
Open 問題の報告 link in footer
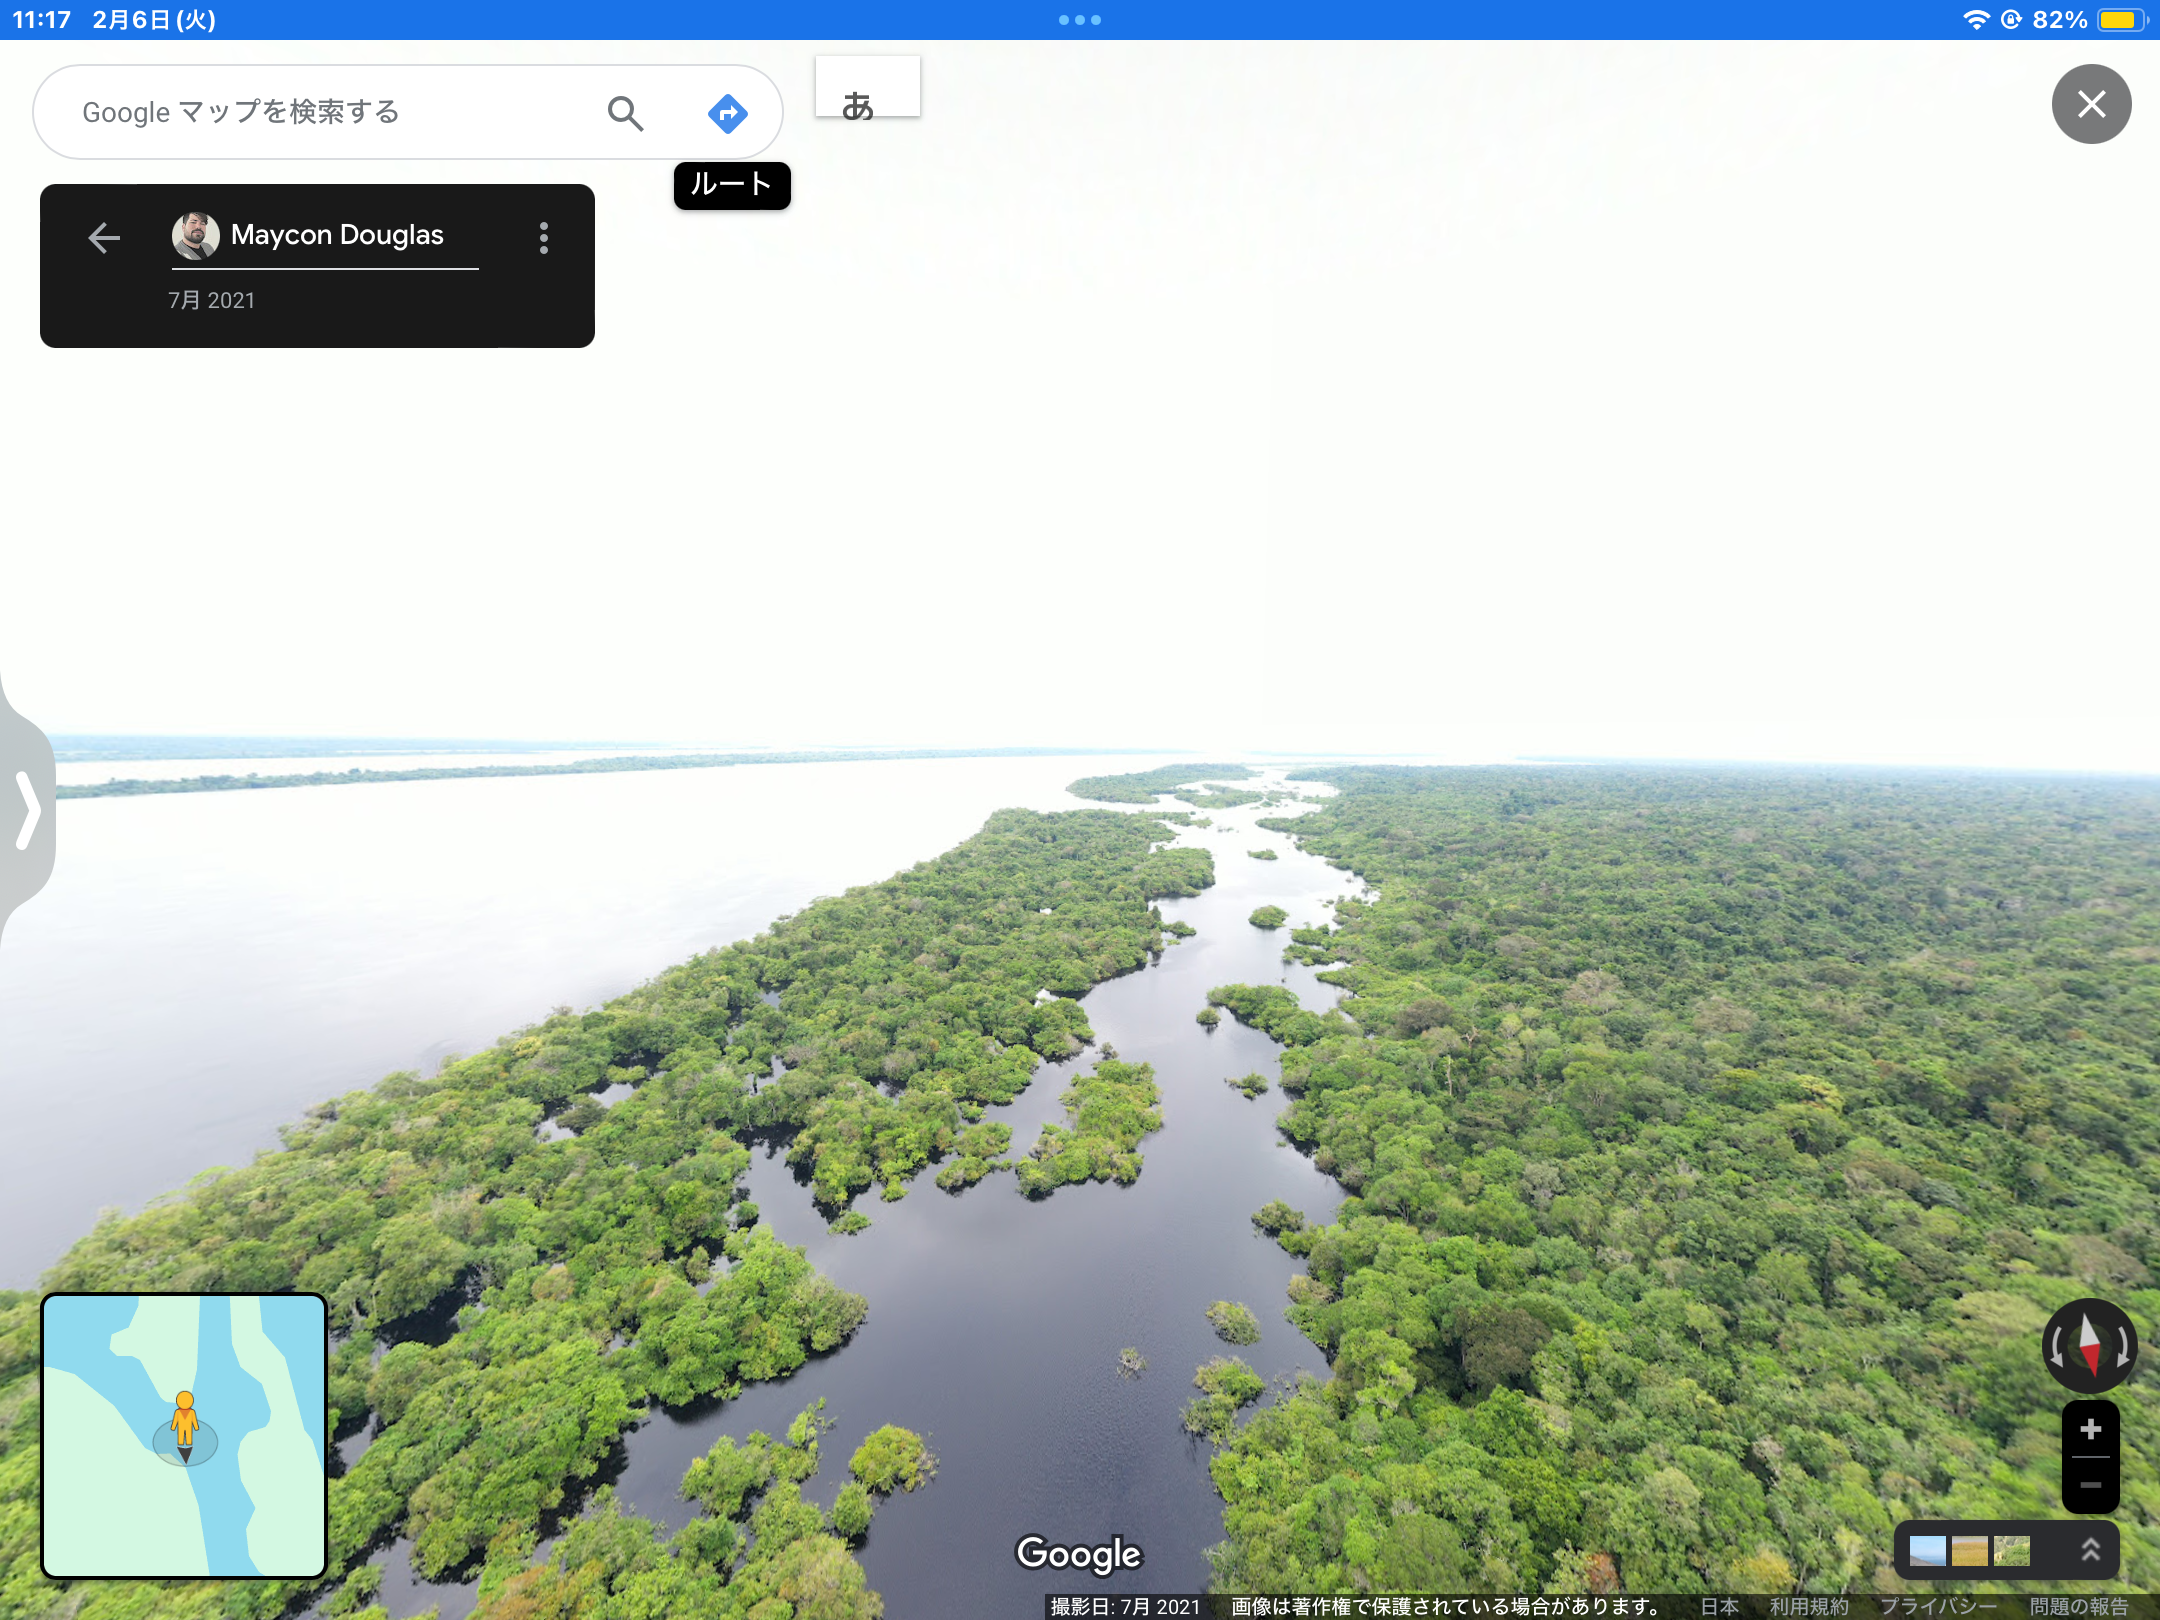[2078, 1606]
